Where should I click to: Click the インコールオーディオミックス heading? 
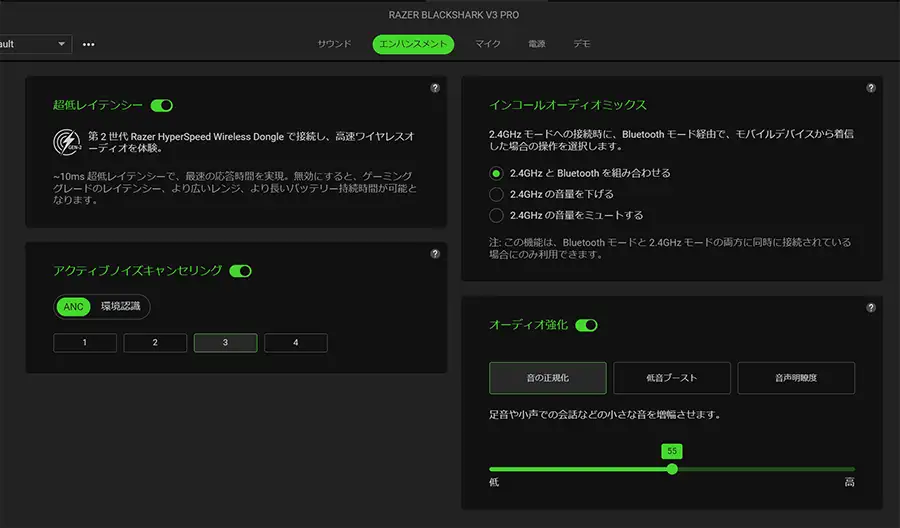point(568,105)
